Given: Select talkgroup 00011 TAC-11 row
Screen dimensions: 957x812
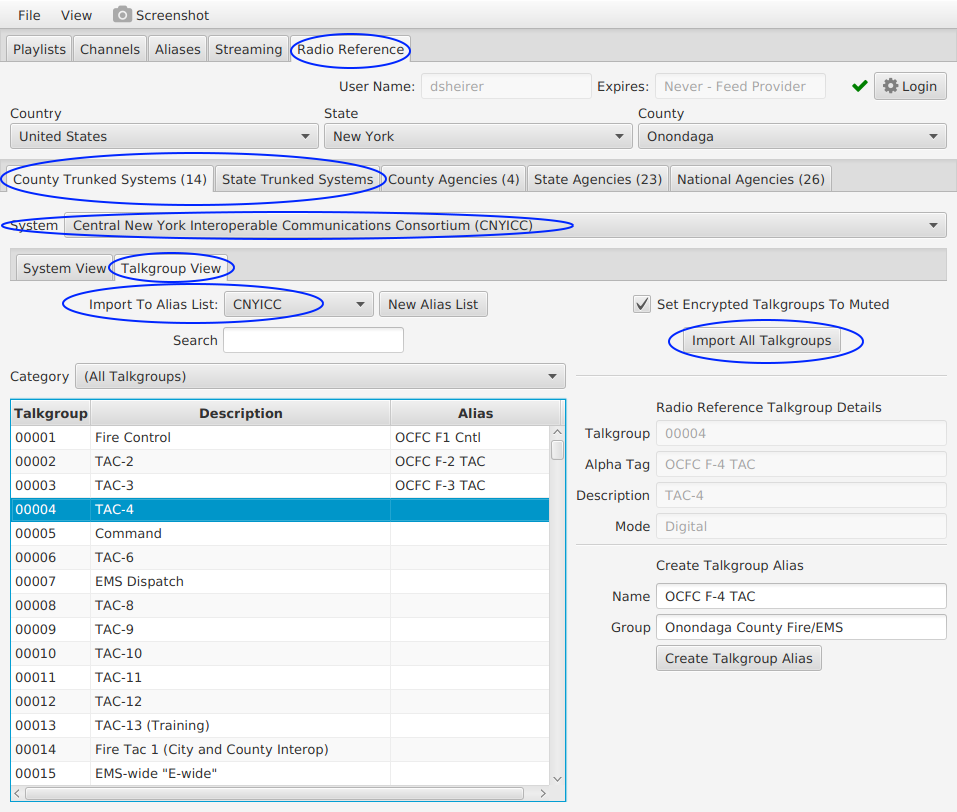Looking at the screenshot, I should (280, 677).
